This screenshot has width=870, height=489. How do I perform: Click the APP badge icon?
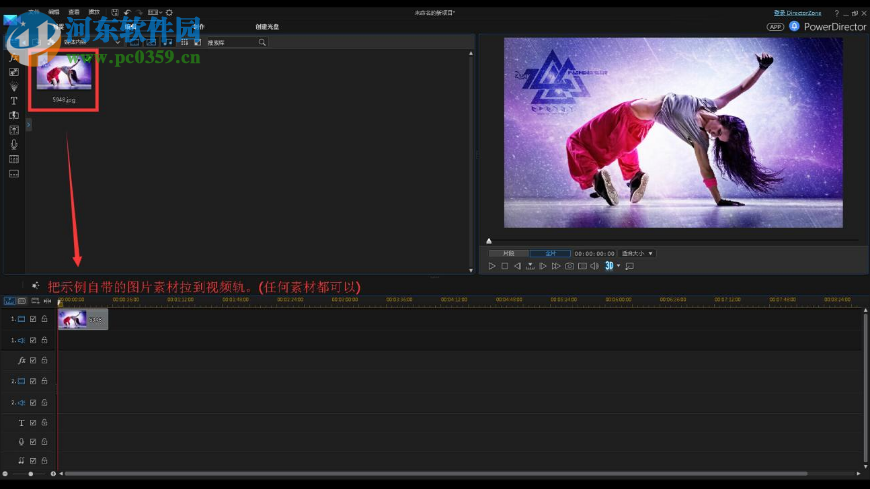click(x=775, y=27)
